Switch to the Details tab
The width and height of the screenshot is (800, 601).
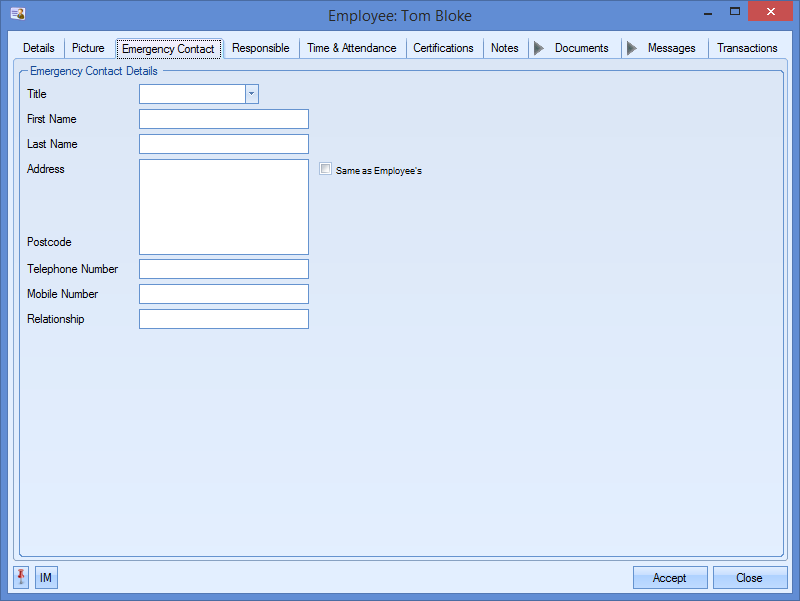[x=39, y=48]
